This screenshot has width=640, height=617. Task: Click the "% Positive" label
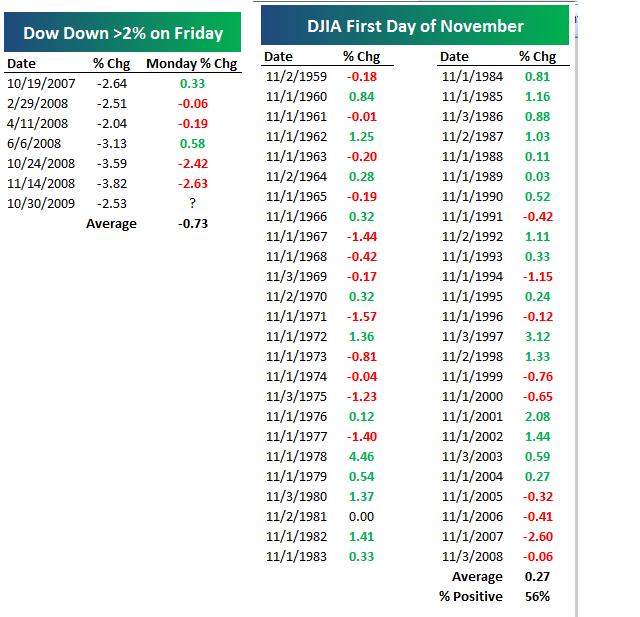[471, 597]
